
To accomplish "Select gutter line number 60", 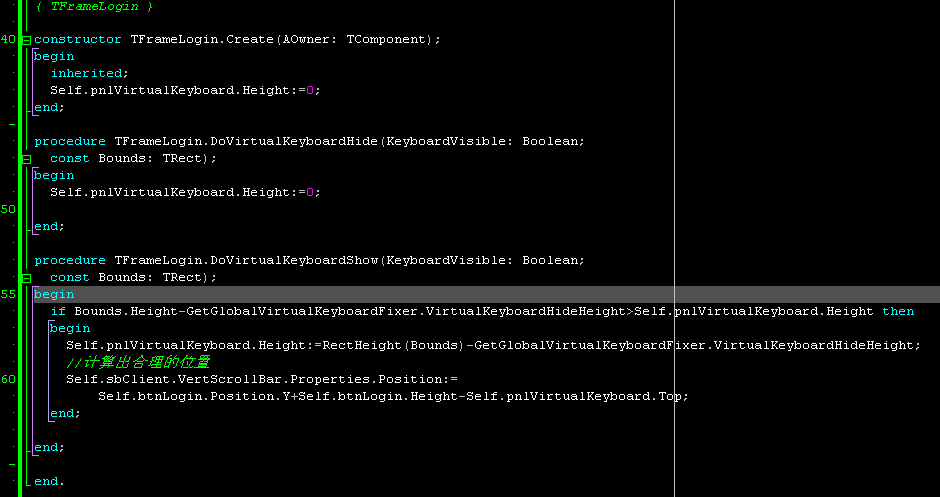I will 8,379.
